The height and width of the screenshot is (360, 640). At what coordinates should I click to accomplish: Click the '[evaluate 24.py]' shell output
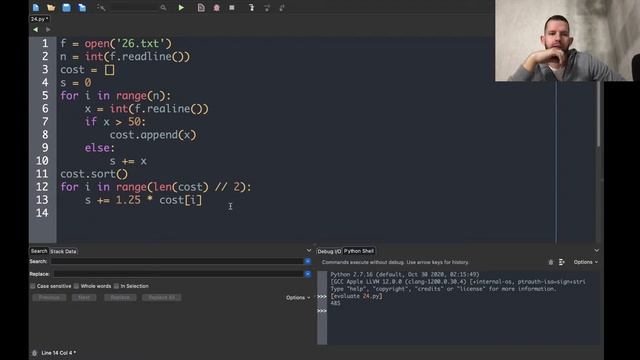coord(357,296)
